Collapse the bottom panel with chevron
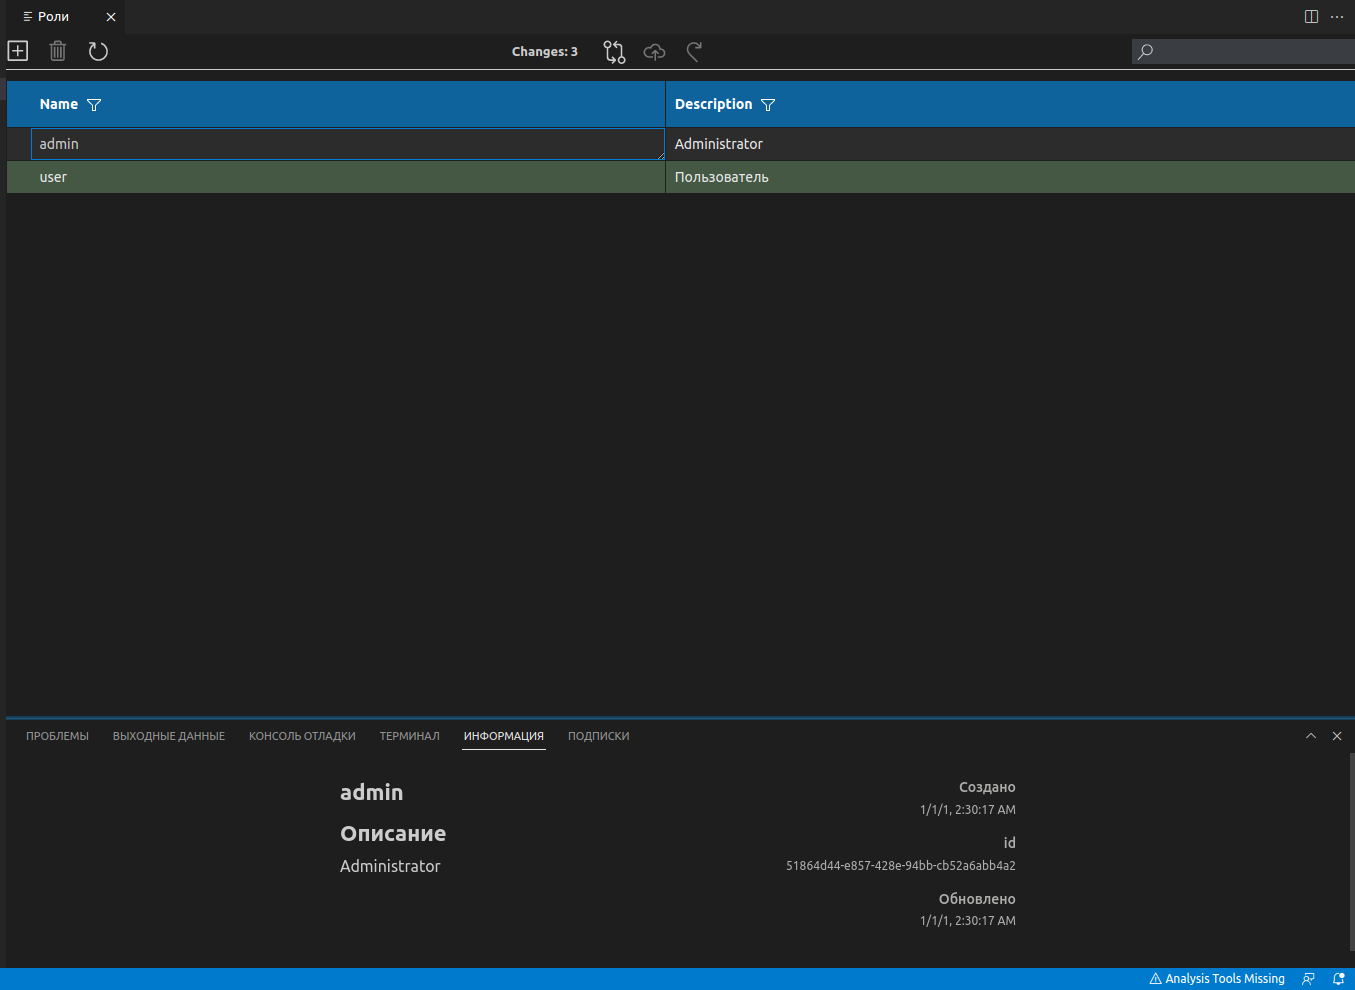Screen dimensions: 1355x990 click(x=1311, y=736)
